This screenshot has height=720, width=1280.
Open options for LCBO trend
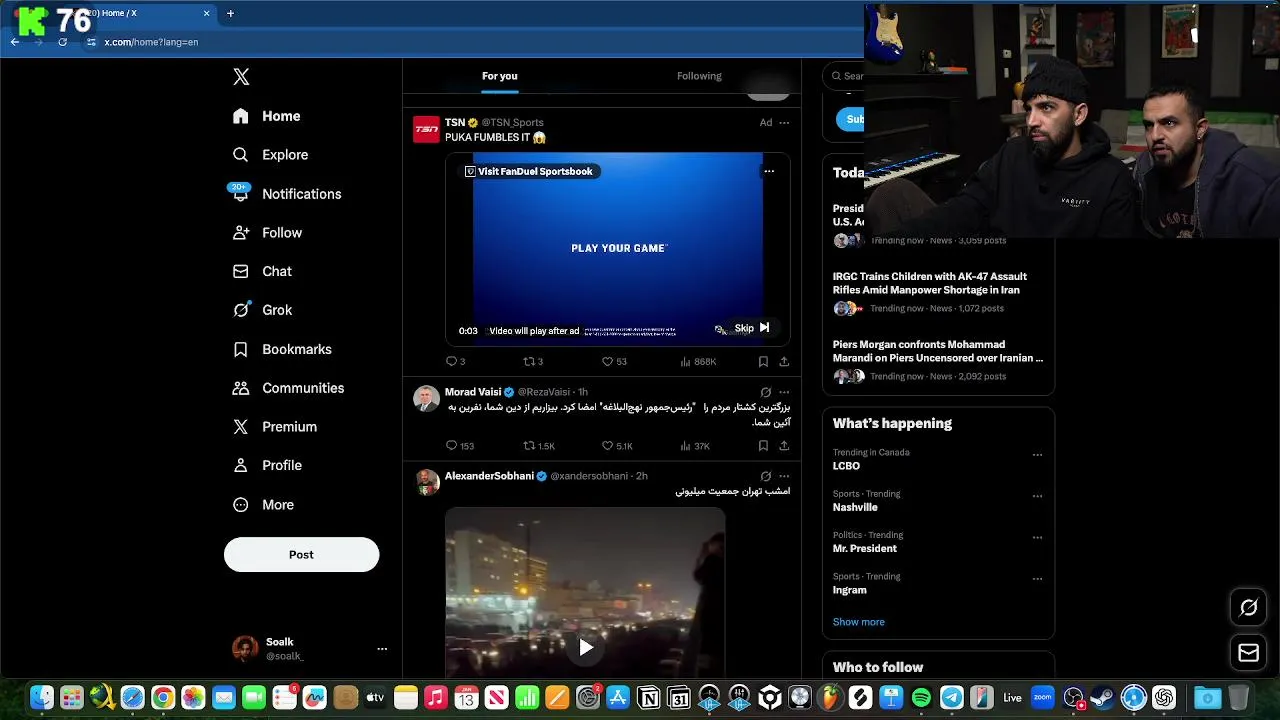(x=1037, y=454)
